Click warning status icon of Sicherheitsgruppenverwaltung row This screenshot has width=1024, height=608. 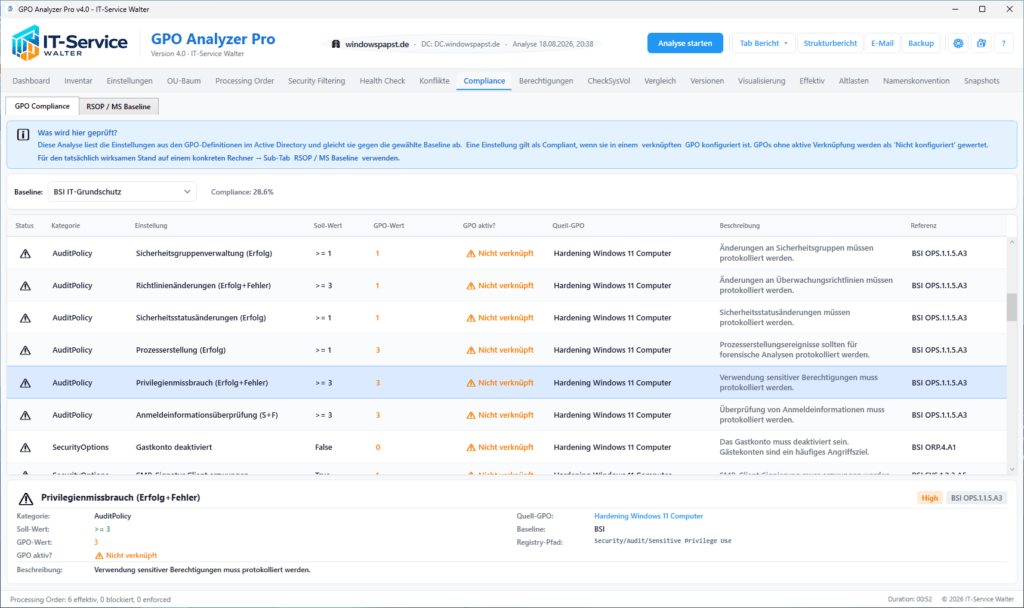point(25,253)
